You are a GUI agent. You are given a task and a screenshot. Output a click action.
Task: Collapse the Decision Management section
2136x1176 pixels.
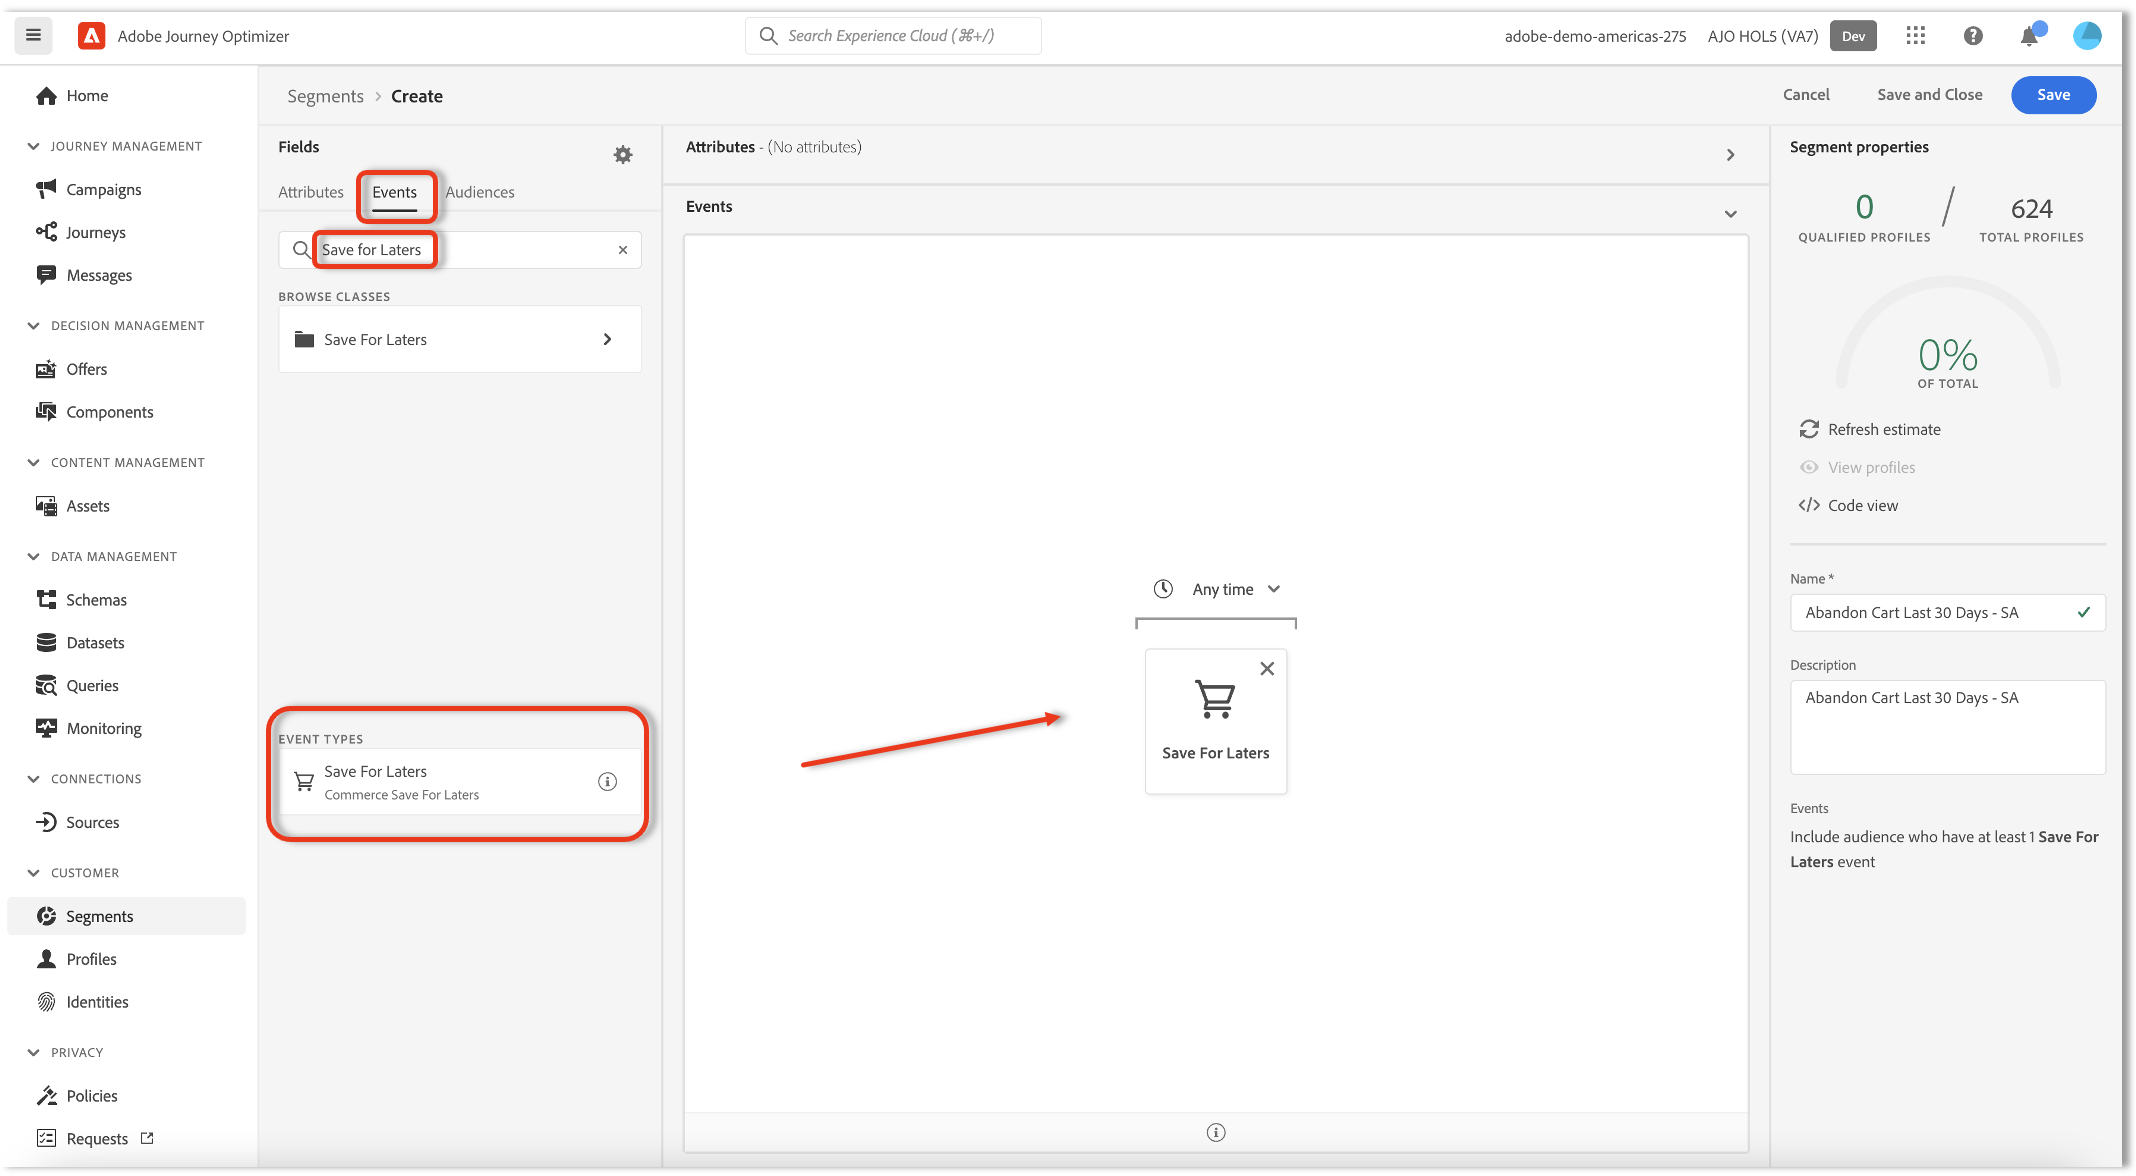click(33, 326)
